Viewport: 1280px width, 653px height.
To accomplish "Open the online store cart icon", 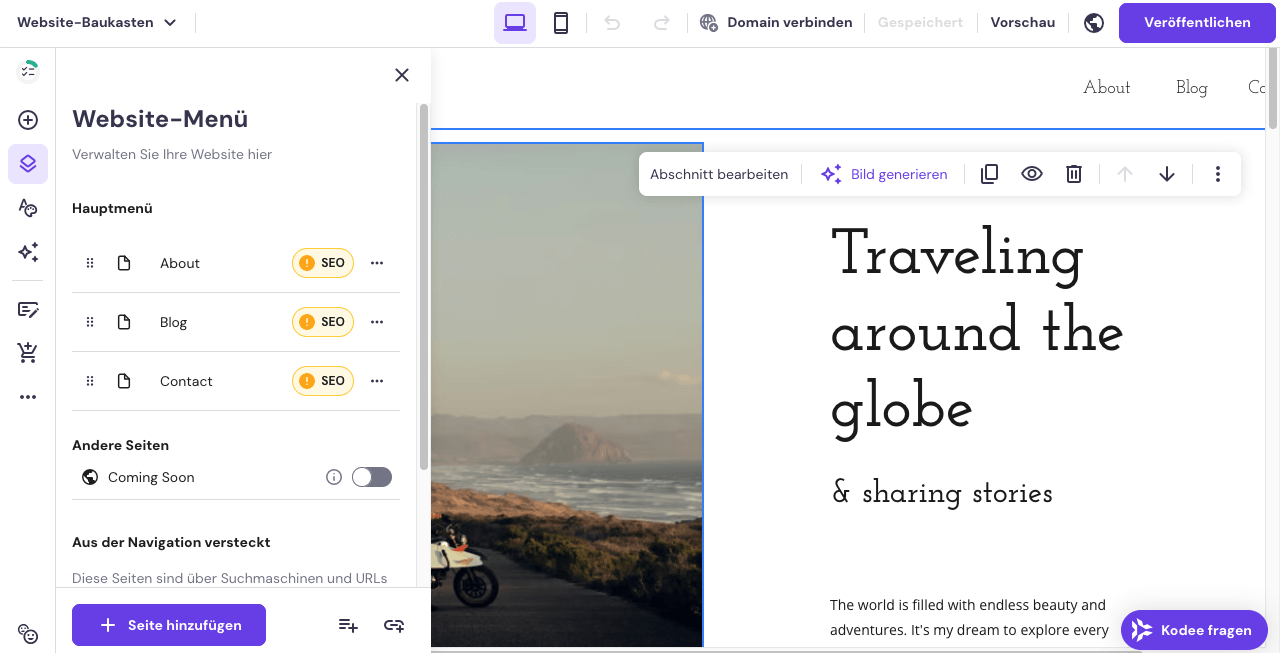I will (28, 352).
